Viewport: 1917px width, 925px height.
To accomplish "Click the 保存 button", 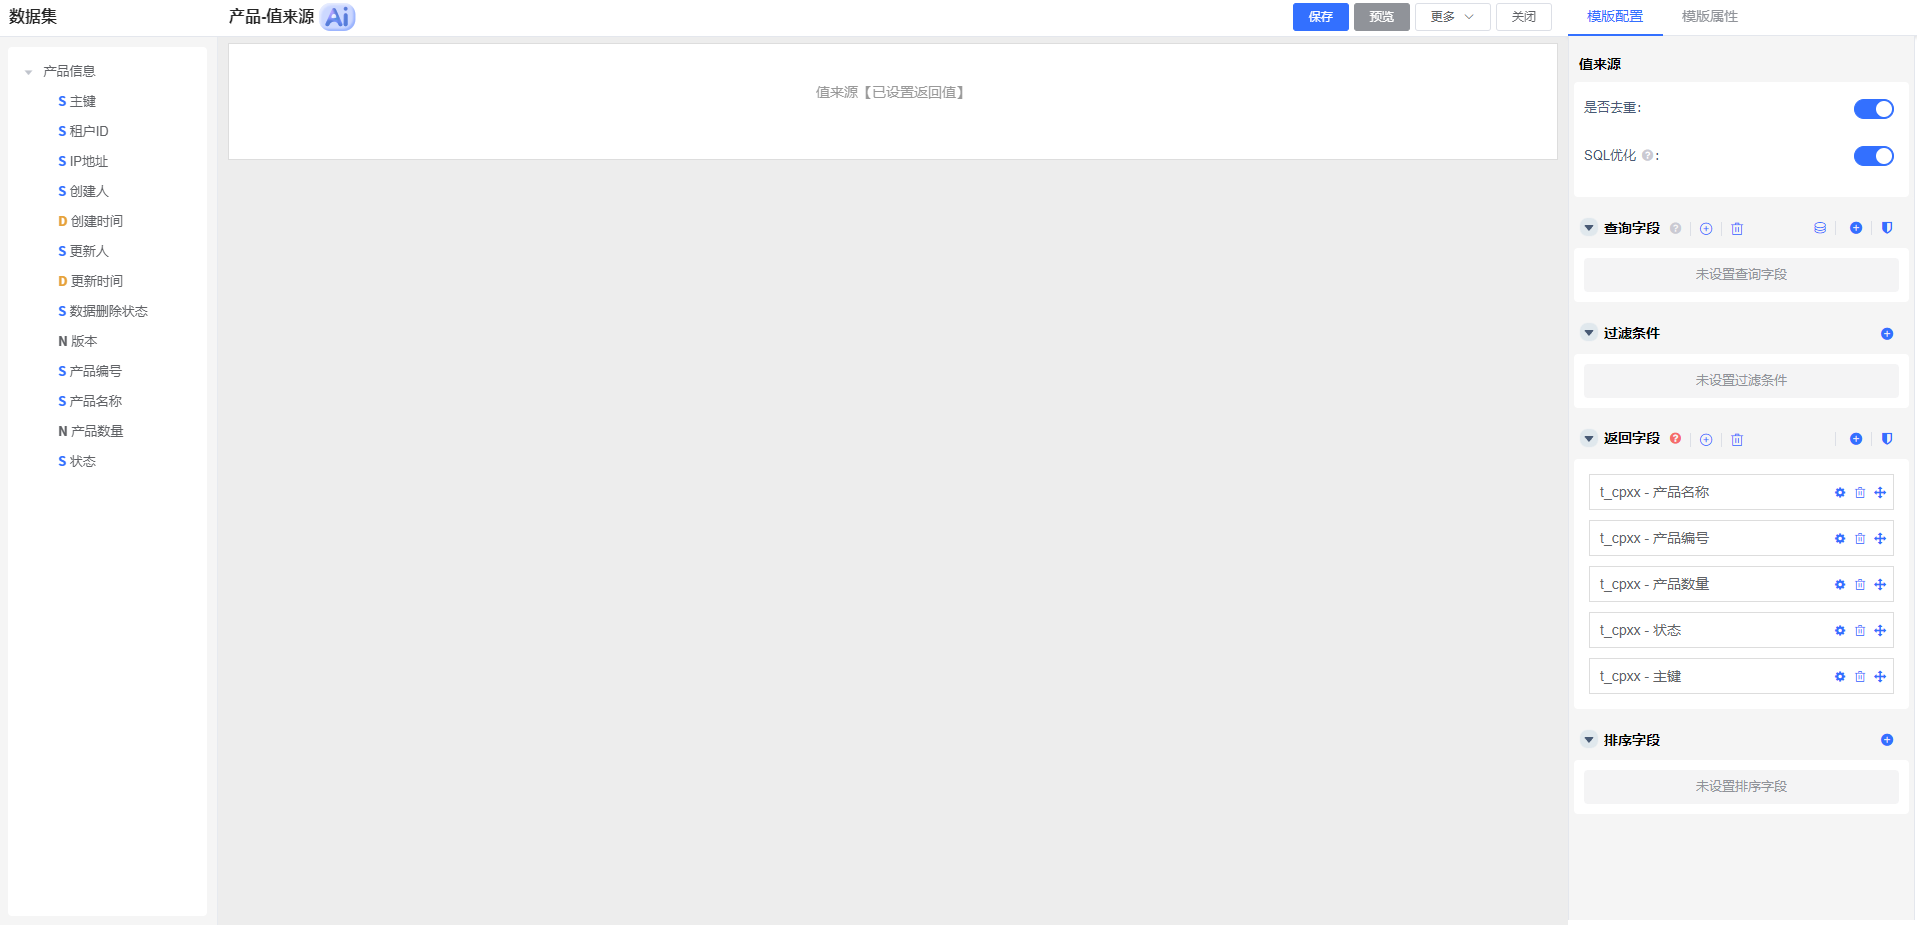I will pos(1321,17).
